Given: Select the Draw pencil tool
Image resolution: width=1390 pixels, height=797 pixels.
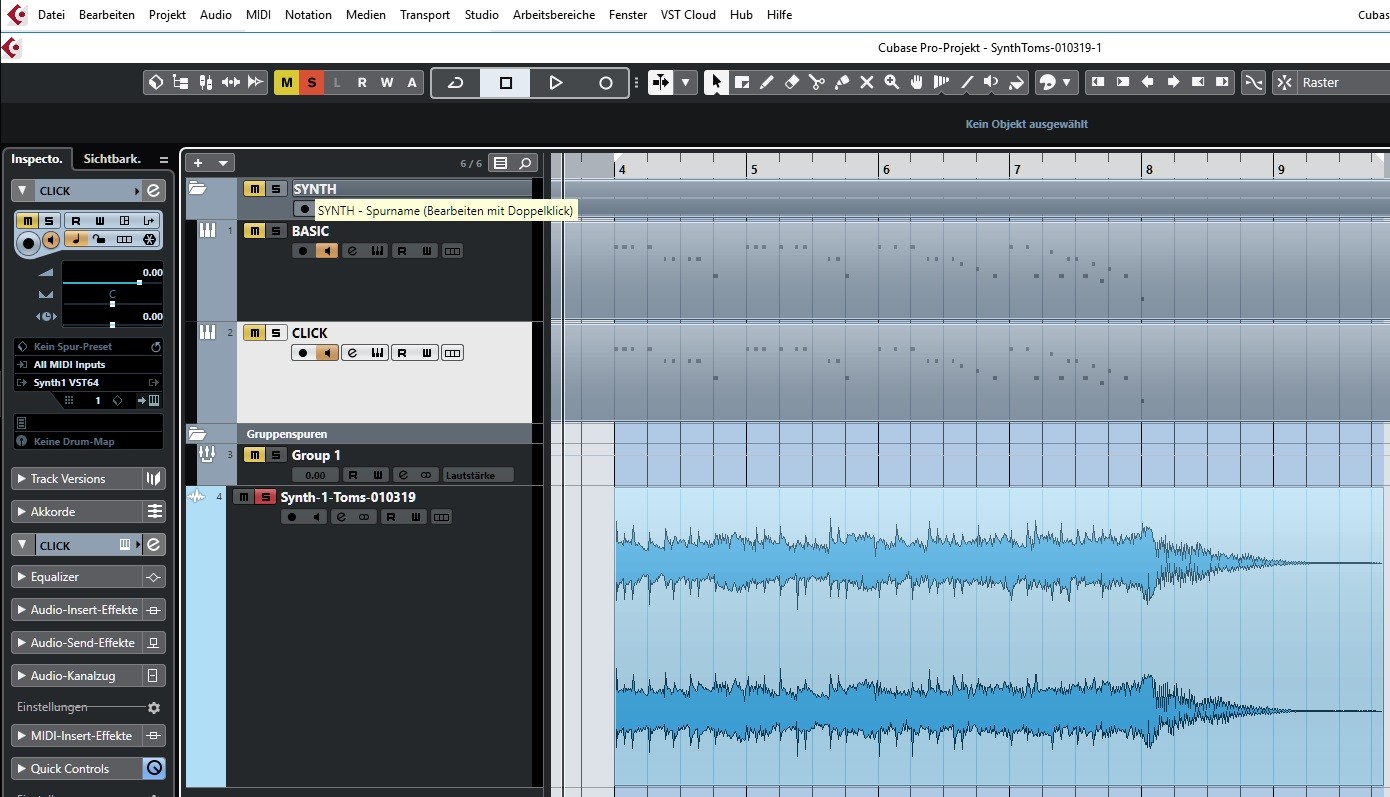Looking at the screenshot, I should 767,83.
